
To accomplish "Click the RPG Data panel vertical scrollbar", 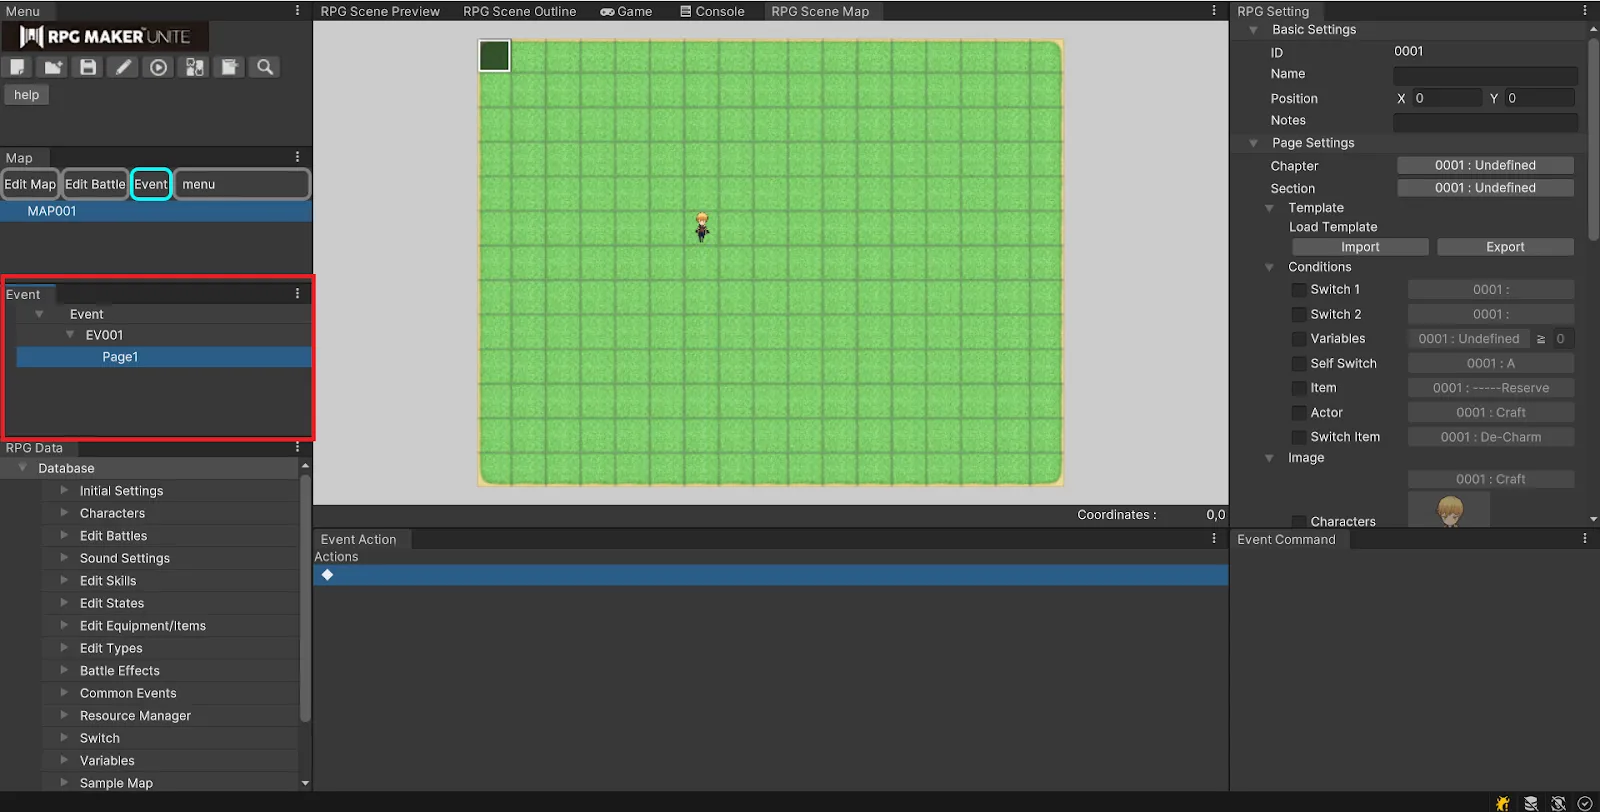I will [305, 600].
